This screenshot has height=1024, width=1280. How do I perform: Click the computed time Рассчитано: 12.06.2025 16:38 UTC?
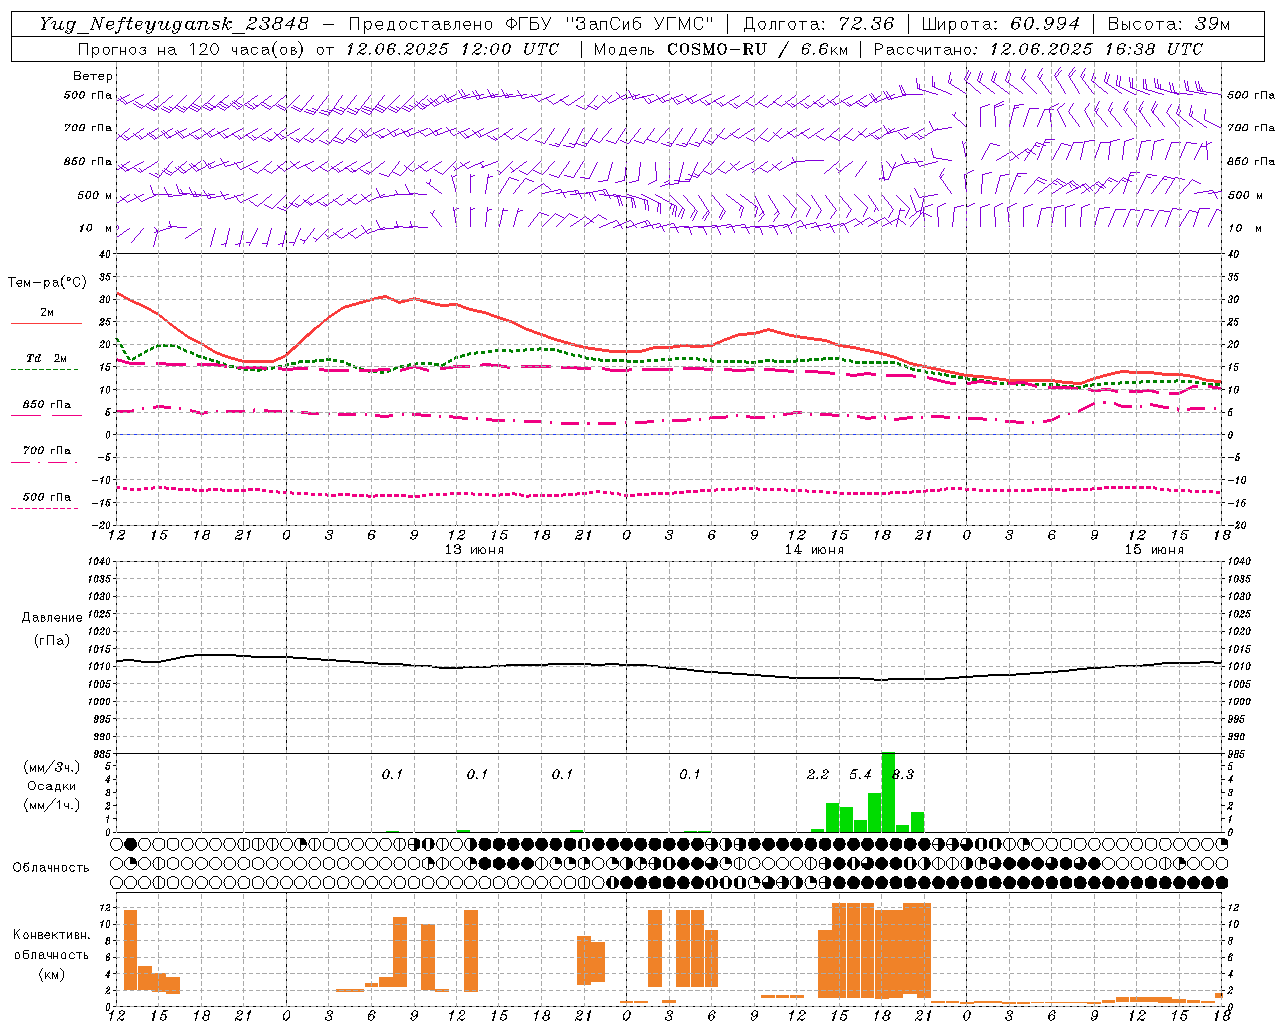tap(1038, 49)
